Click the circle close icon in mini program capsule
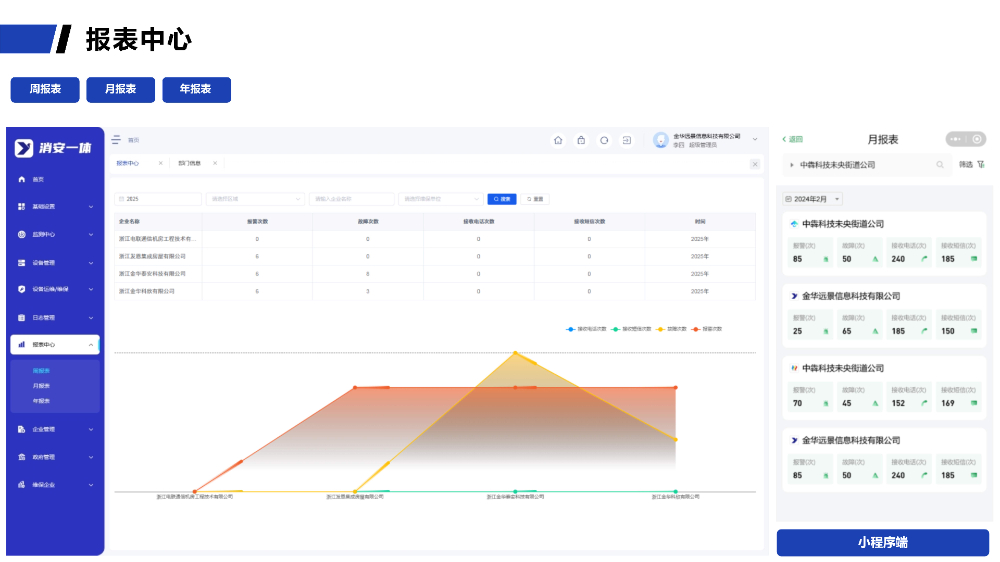The height and width of the screenshot is (562, 1000). click(x=976, y=139)
